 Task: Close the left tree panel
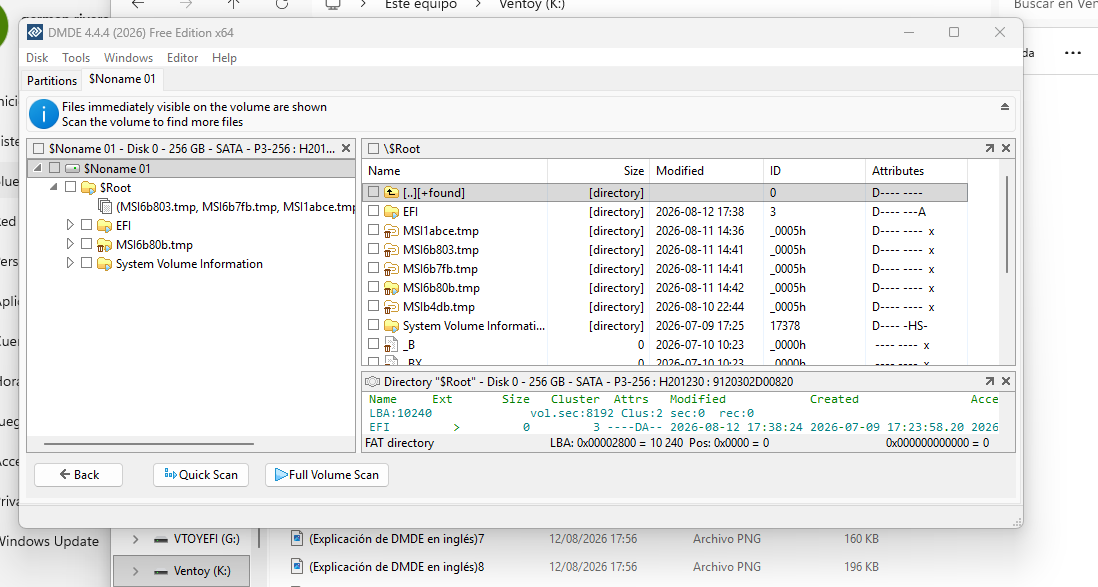coord(346,149)
